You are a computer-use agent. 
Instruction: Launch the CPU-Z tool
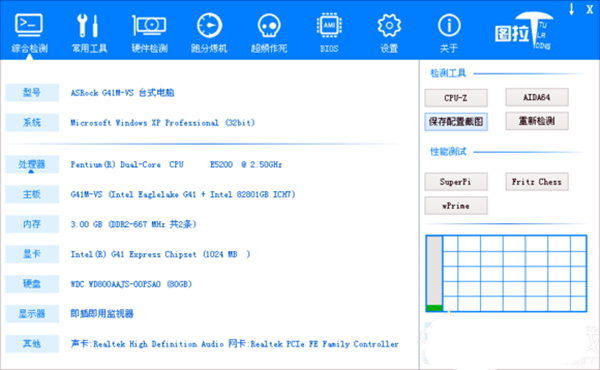(456, 98)
